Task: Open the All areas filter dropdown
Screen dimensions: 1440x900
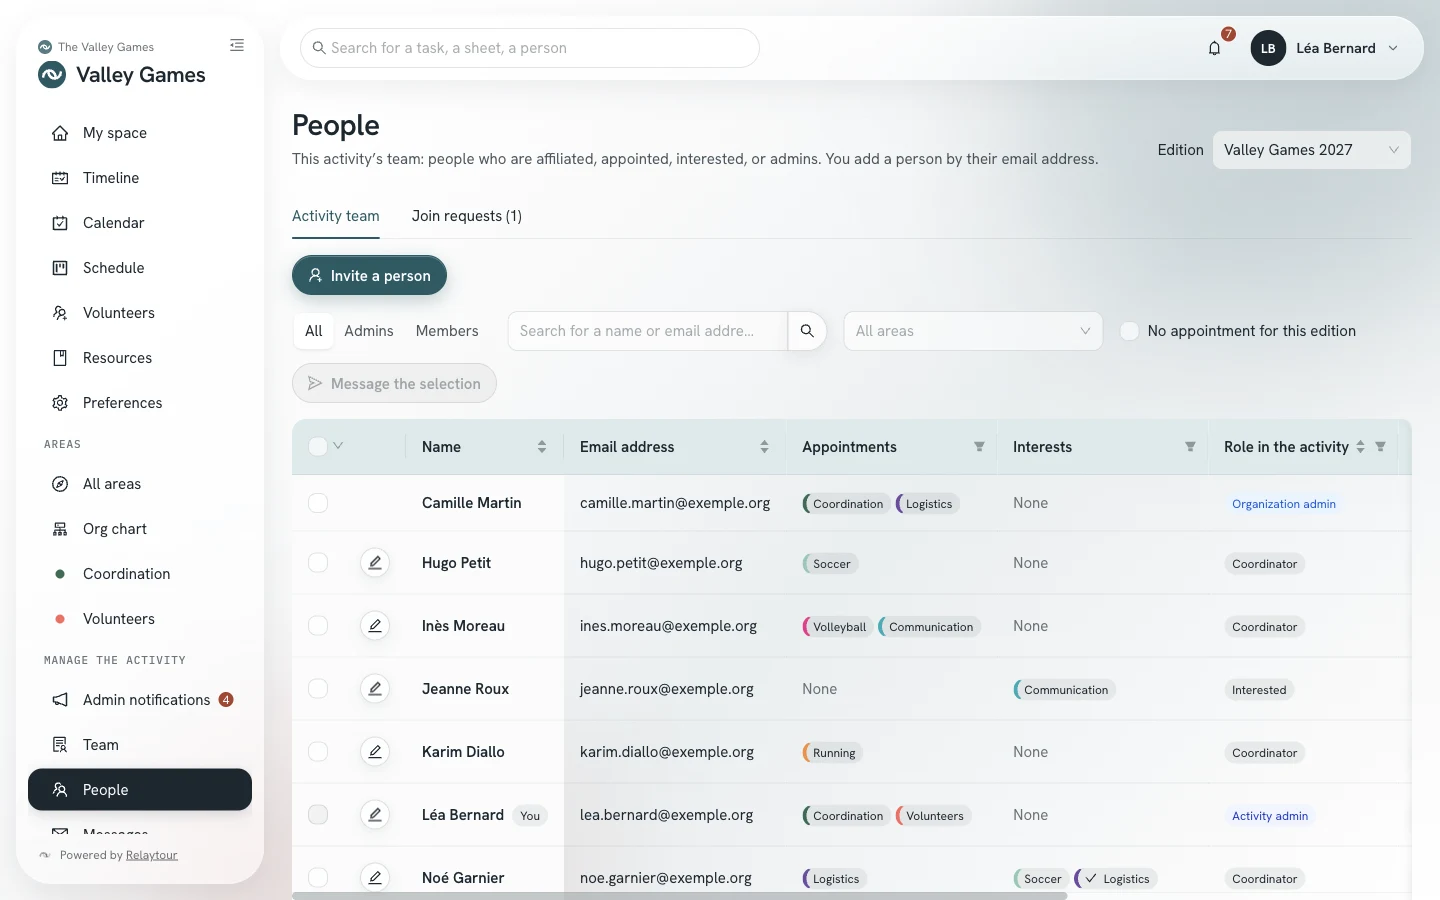Action: click(x=973, y=331)
